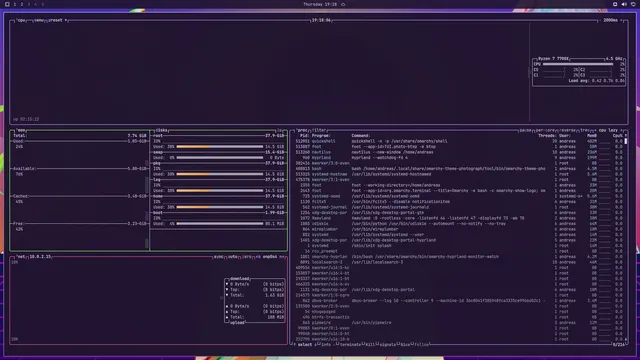
Task: Click the right sort arrow after 'cpu lazy'
Action: coord(621,130)
